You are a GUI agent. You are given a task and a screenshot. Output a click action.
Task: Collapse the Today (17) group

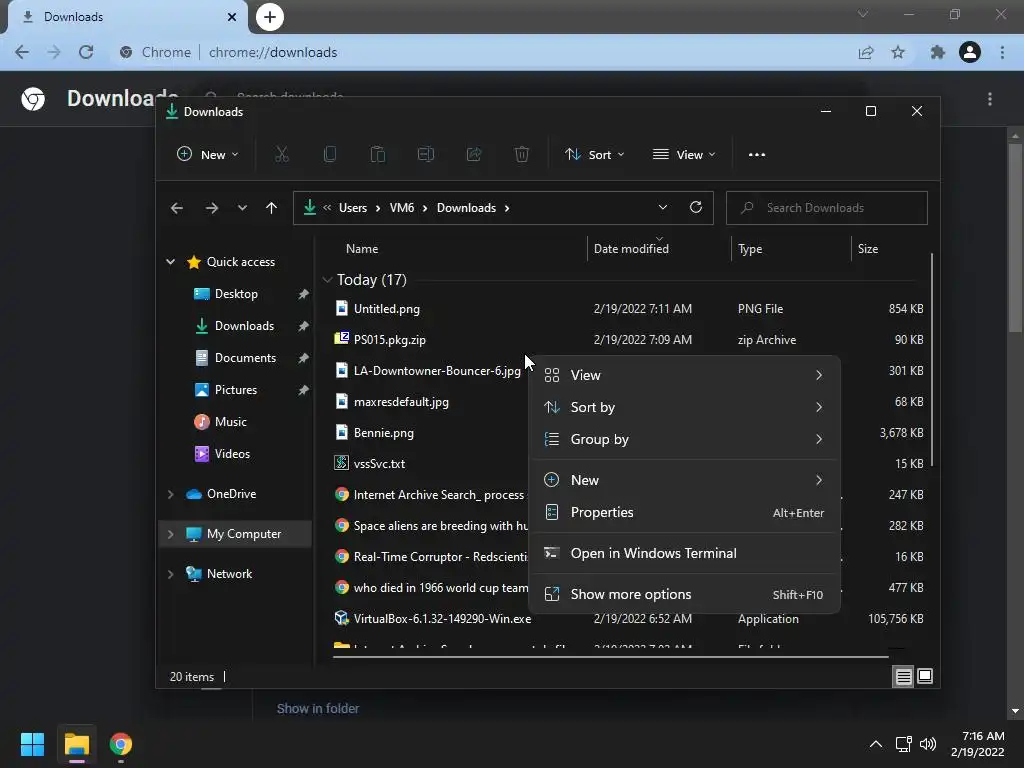coord(327,280)
